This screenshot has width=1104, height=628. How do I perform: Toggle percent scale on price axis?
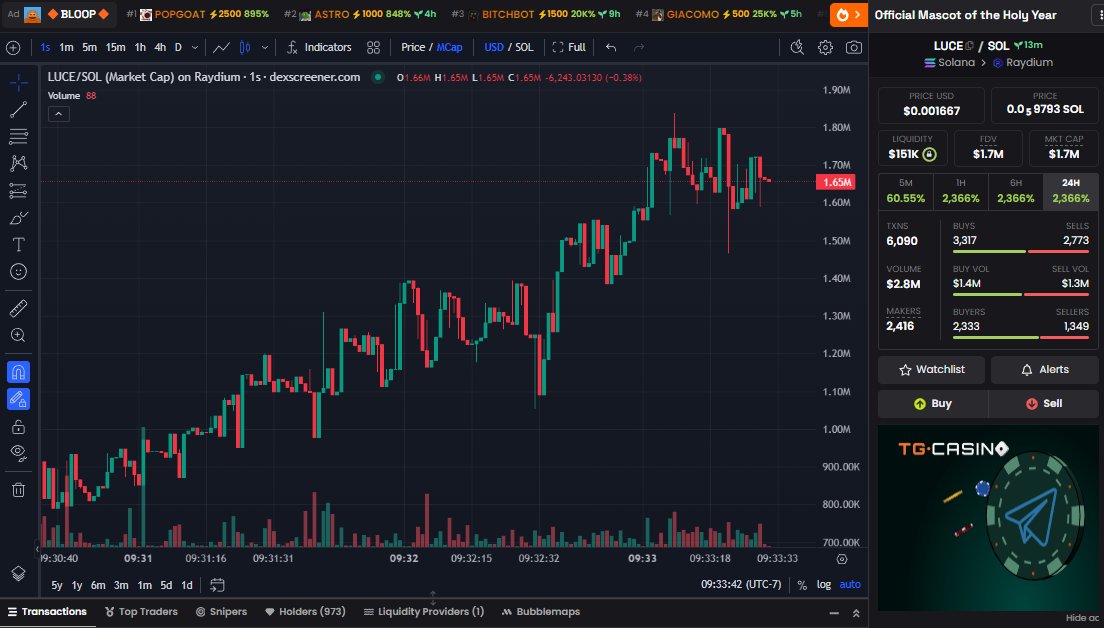801,584
